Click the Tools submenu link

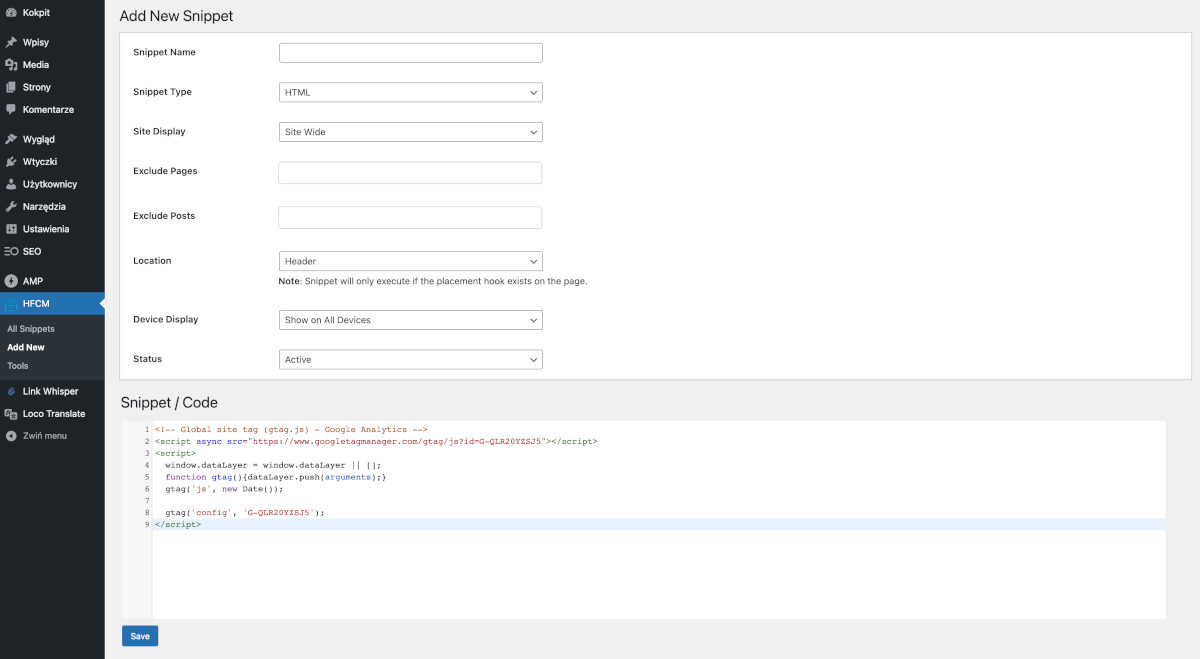point(18,366)
